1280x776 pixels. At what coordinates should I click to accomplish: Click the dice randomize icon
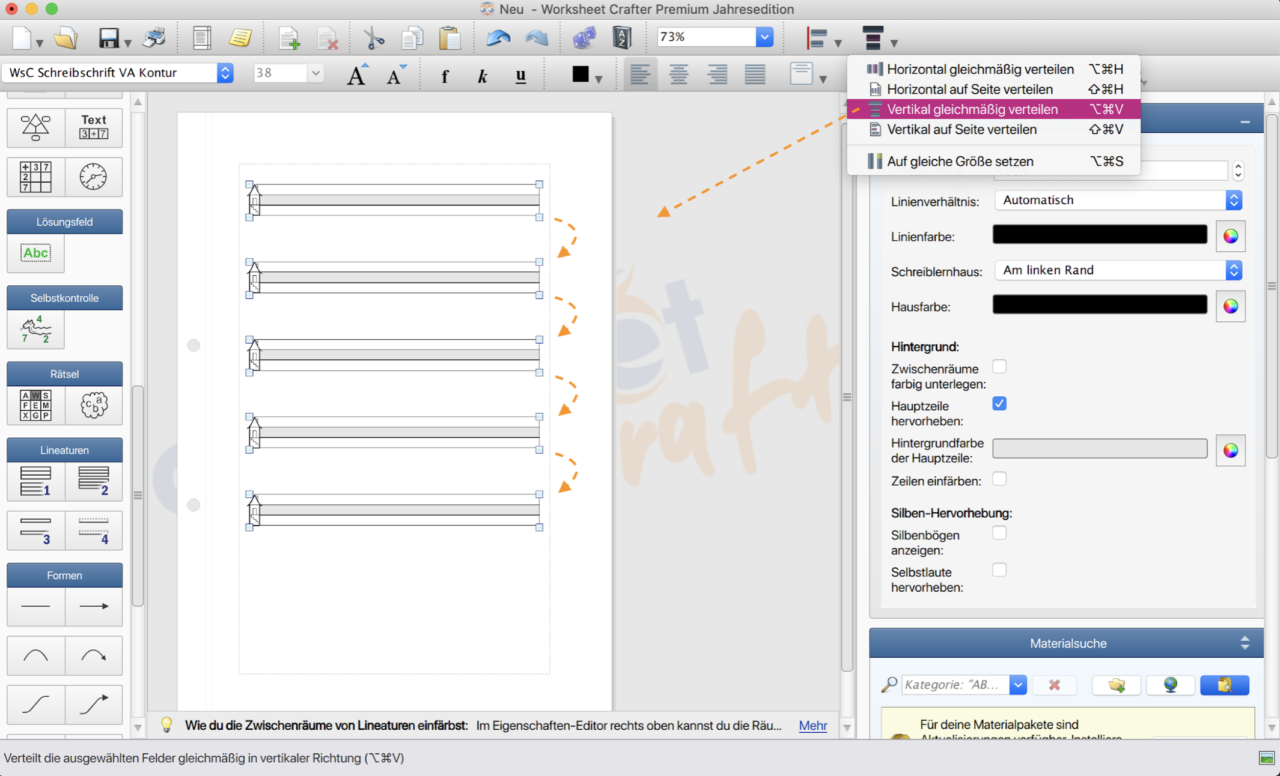coord(583,39)
